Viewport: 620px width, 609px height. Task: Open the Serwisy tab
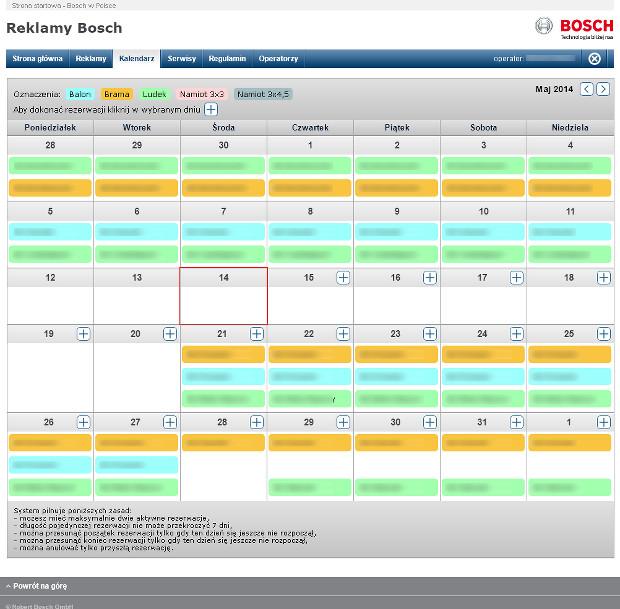click(181, 59)
